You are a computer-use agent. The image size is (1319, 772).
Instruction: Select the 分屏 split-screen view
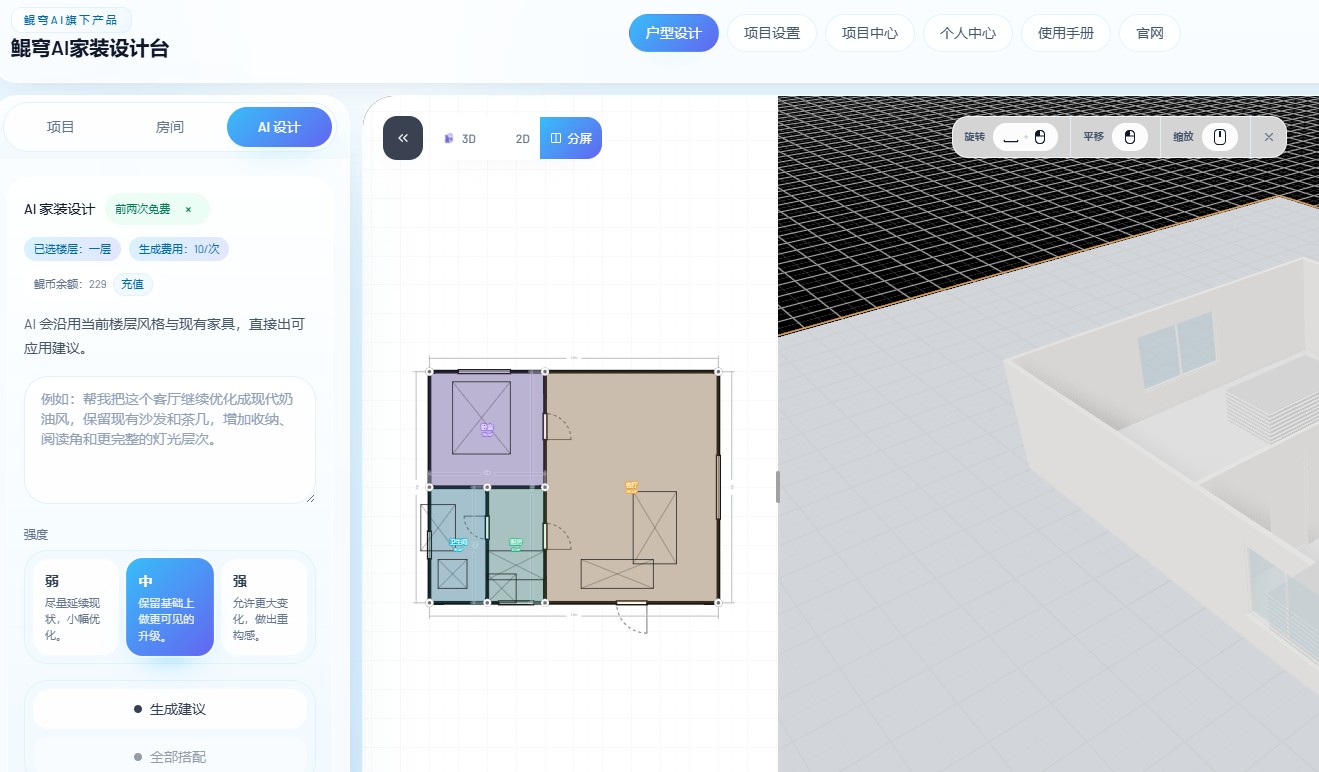pos(571,138)
